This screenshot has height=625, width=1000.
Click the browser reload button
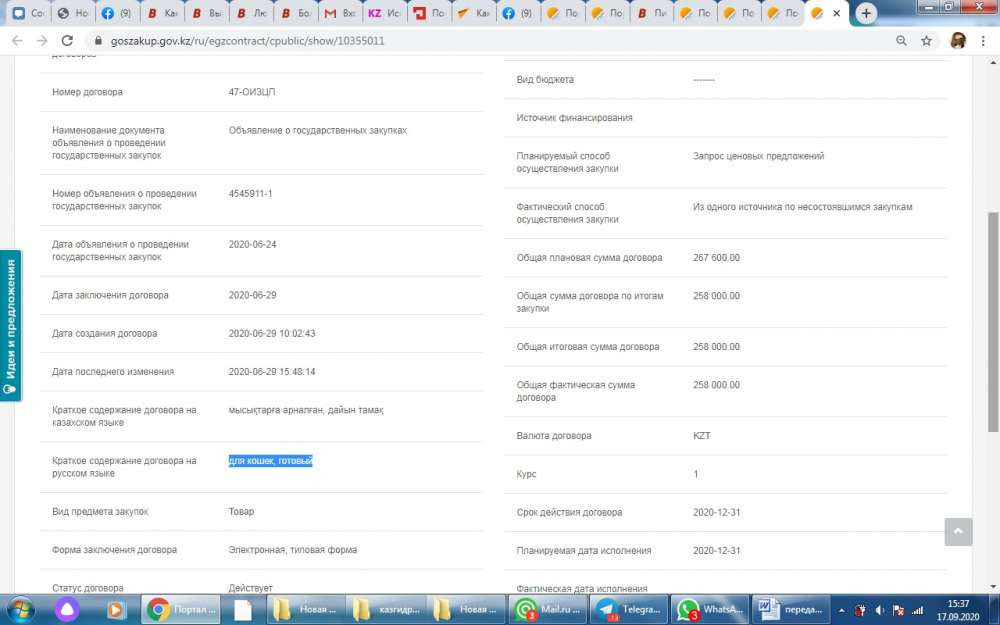tap(67, 41)
